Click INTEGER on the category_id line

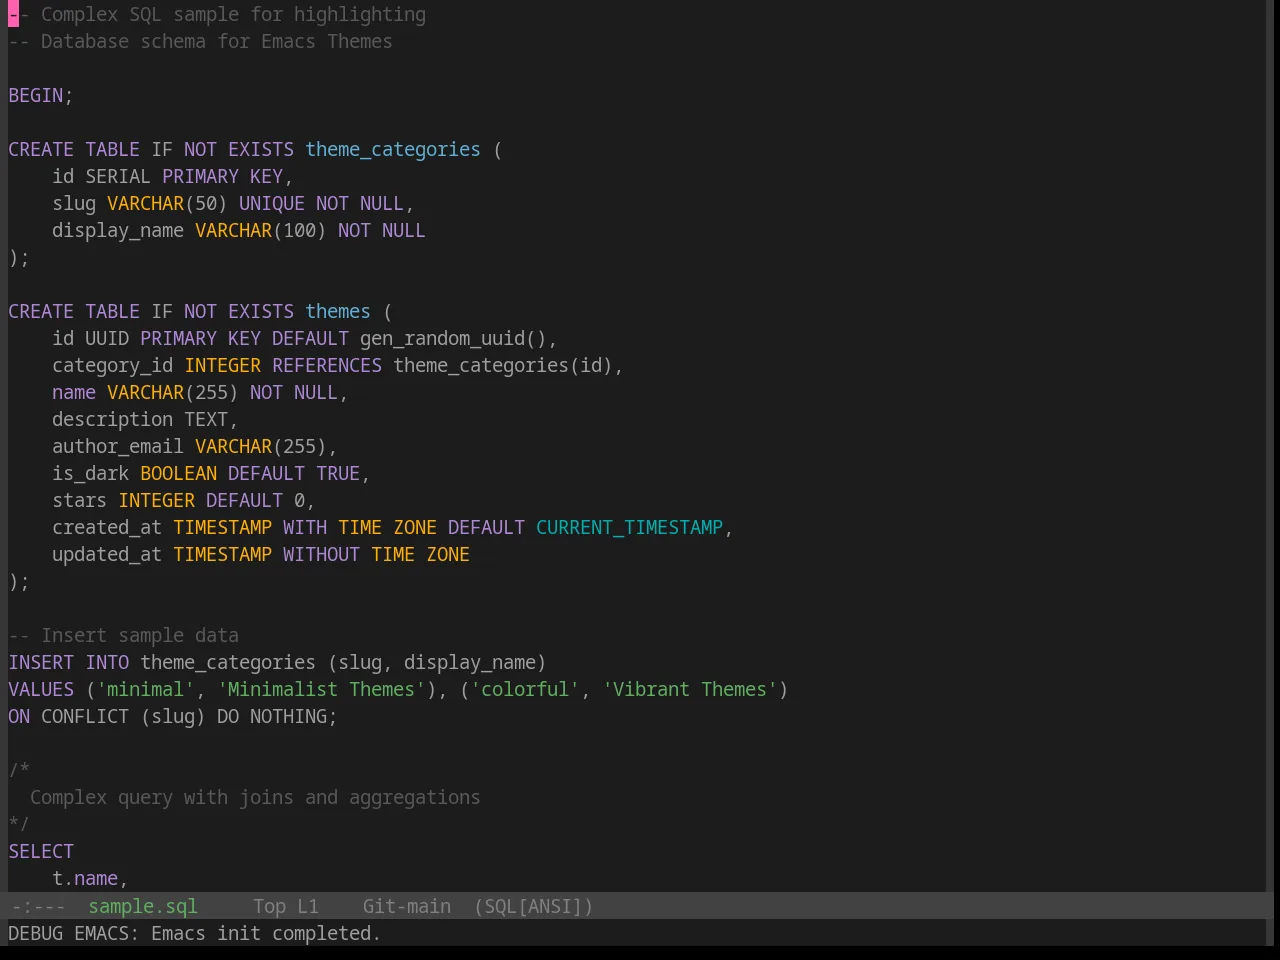pyautogui.click(x=223, y=365)
